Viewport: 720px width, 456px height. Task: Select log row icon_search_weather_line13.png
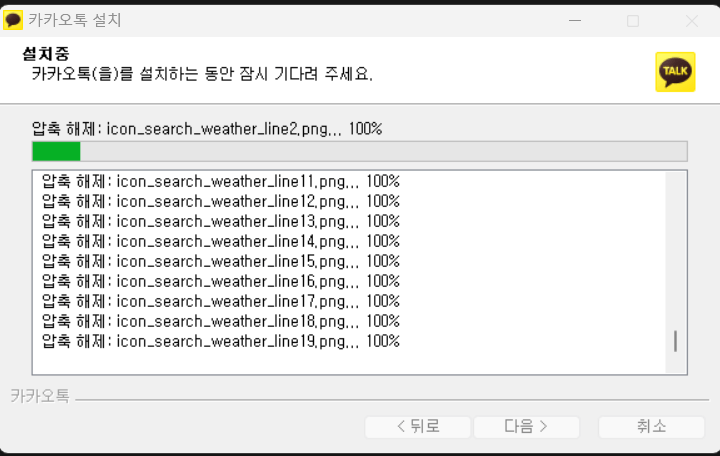click(221, 221)
